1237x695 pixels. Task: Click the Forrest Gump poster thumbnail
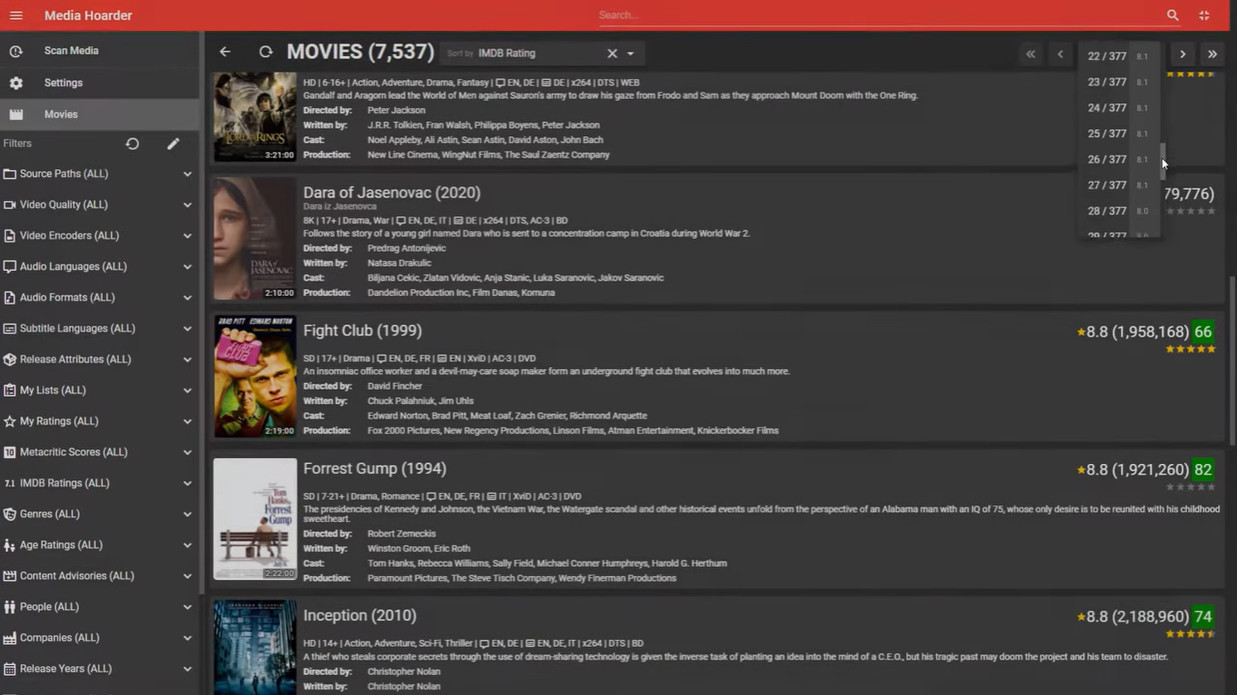255,519
